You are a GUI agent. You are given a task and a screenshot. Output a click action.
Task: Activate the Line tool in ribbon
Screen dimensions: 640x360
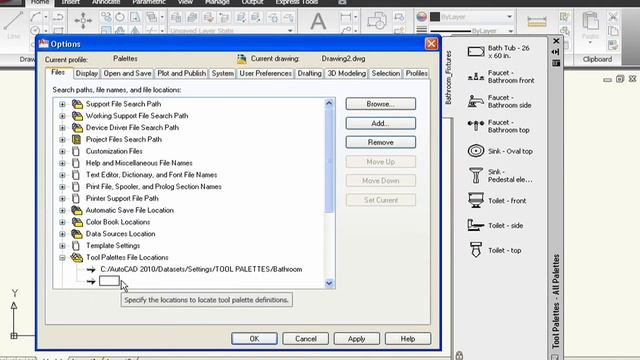point(13,24)
